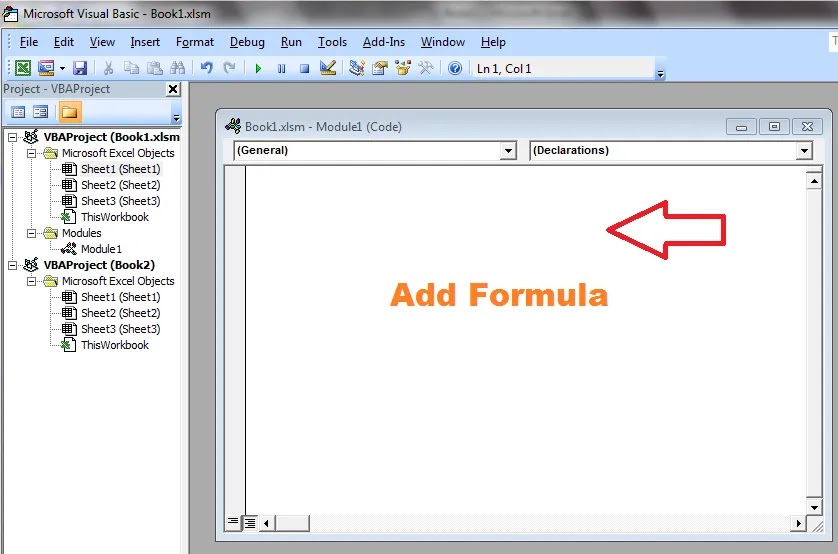Click the View Code icon in Project pane
The width and height of the screenshot is (838, 554).
point(18,112)
